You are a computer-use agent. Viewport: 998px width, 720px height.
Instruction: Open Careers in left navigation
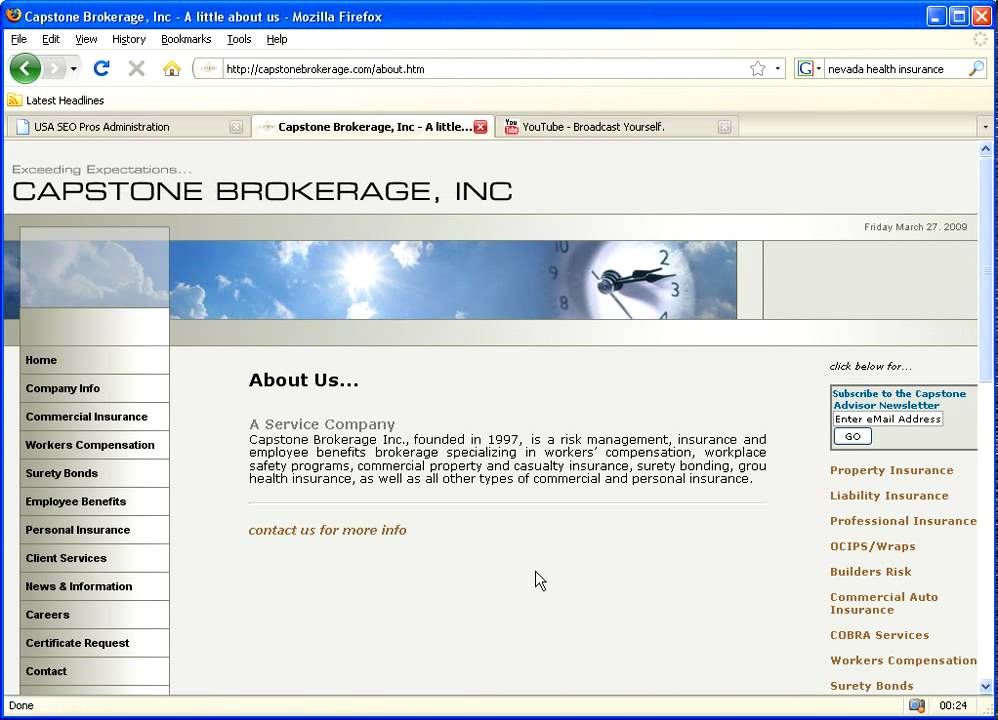95,614
